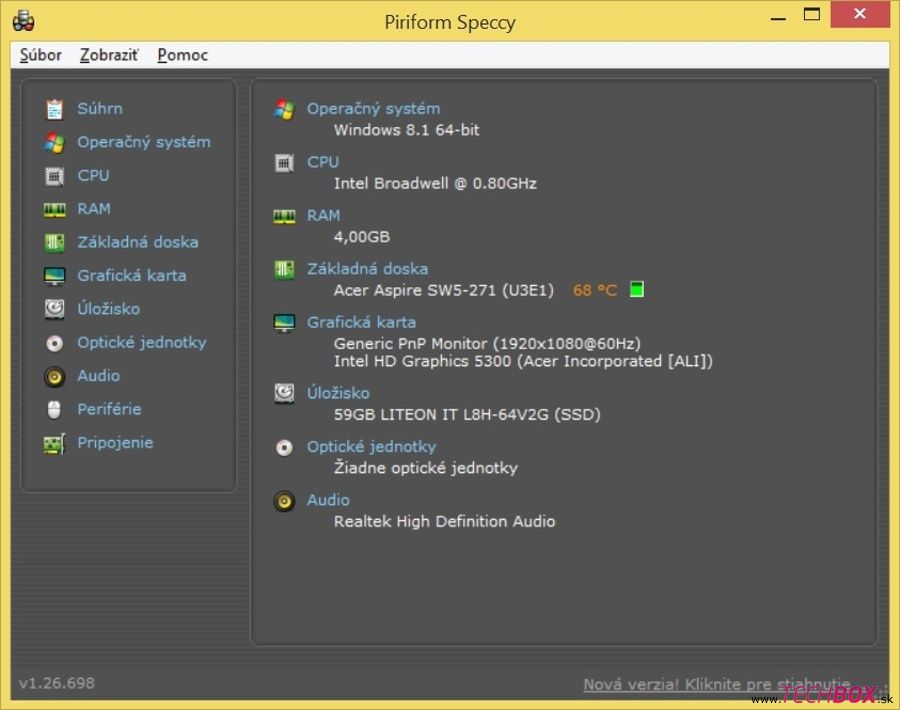The image size is (900, 710).
Task: Click the Generic PnP Monitor text line
Action: pyautogui.click(x=487, y=344)
